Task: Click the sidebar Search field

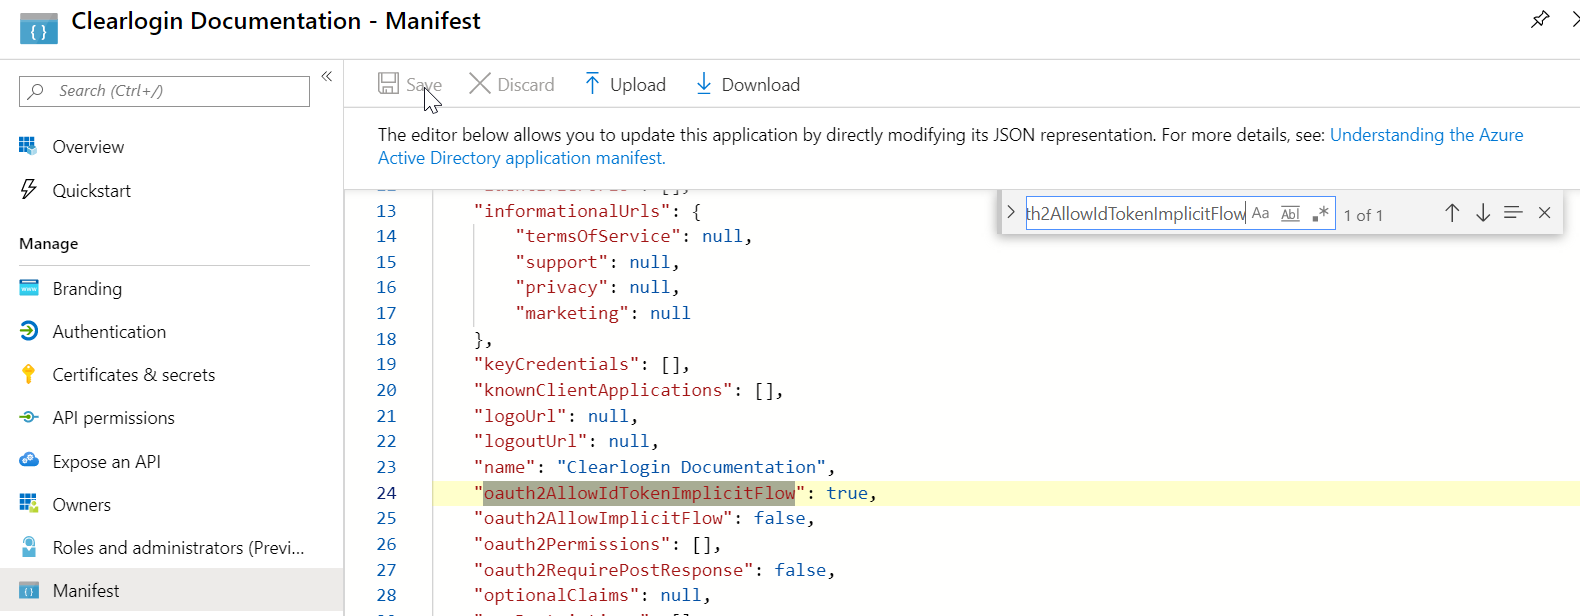Action: tap(165, 91)
